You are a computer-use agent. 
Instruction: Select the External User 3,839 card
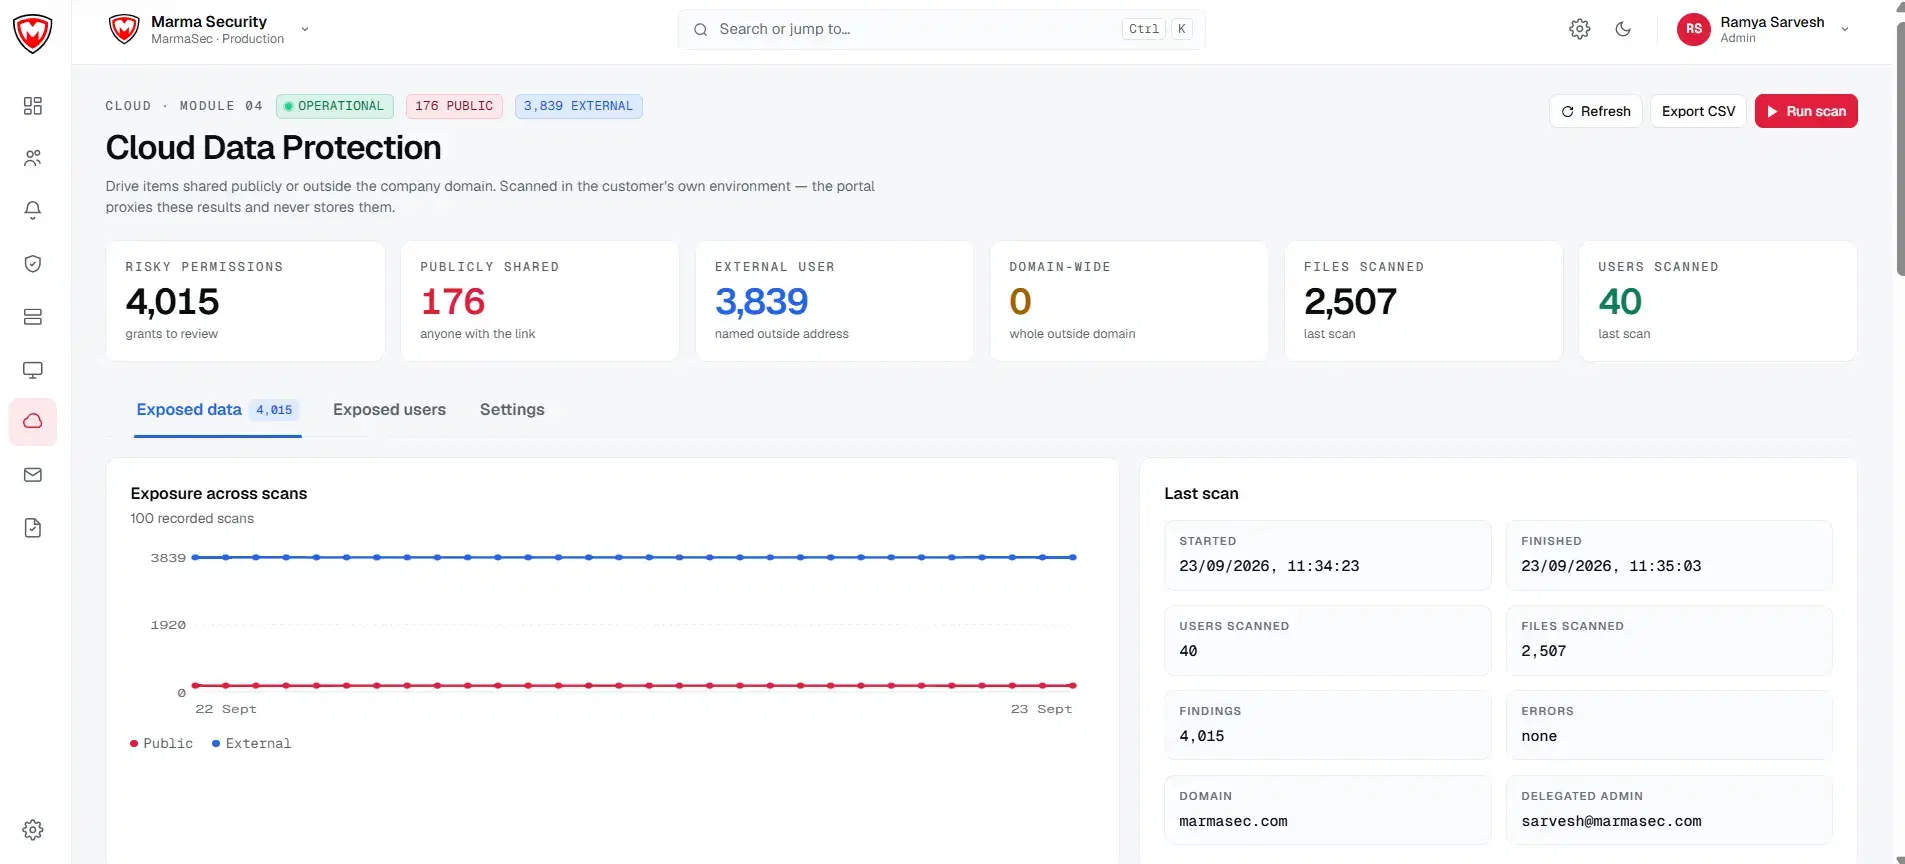(x=834, y=301)
